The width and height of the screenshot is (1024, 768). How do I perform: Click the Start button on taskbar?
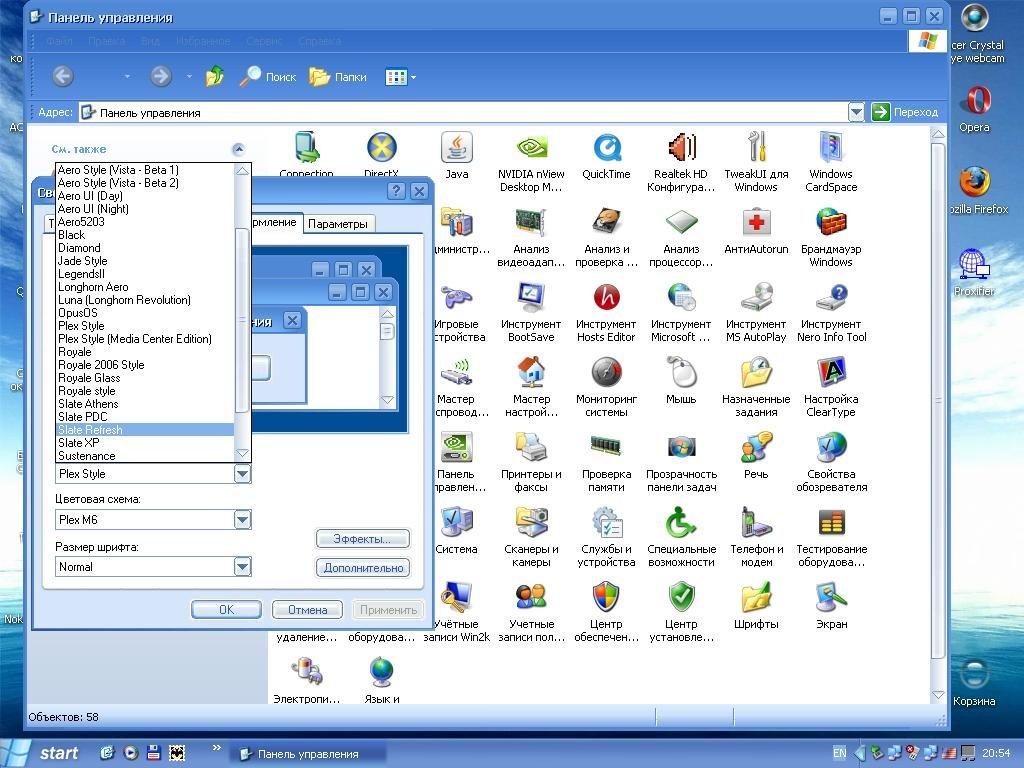point(45,753)
